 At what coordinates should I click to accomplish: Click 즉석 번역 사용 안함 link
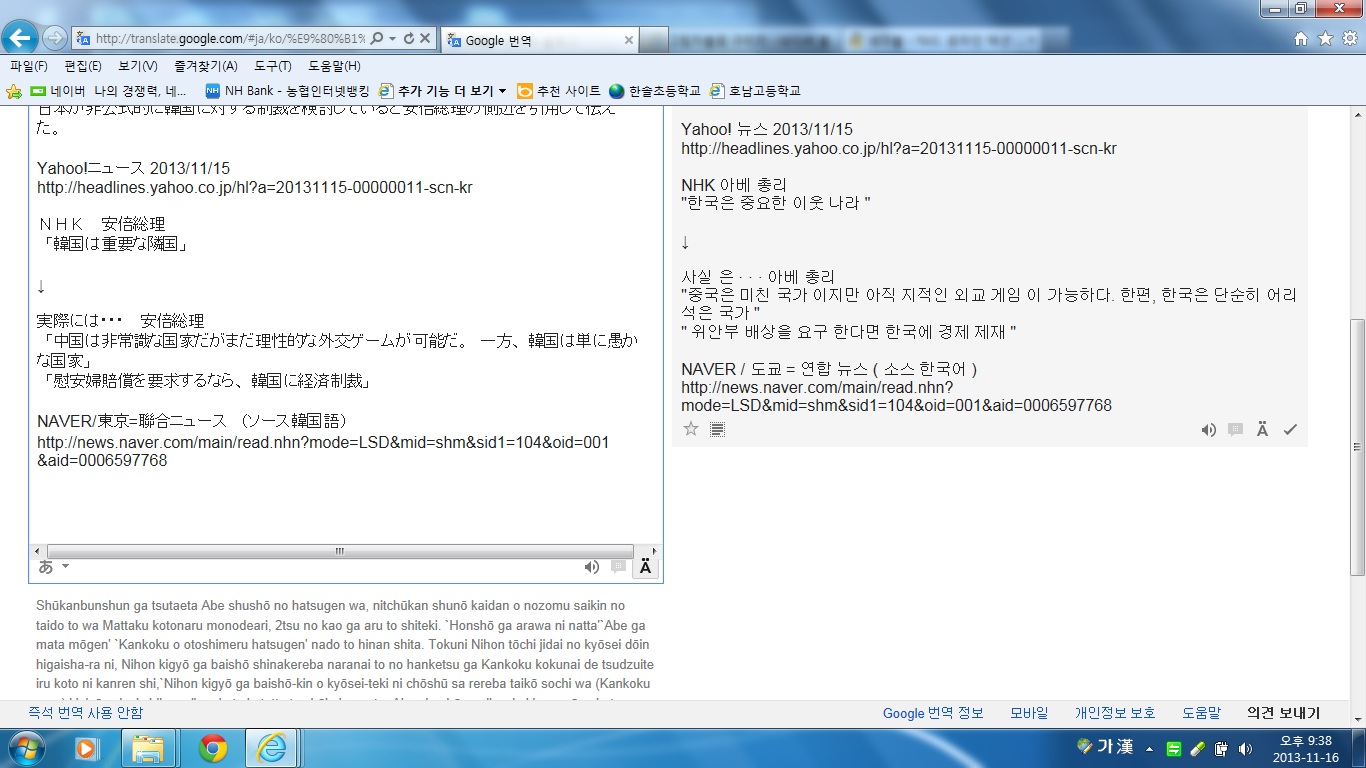pos(85,713)
